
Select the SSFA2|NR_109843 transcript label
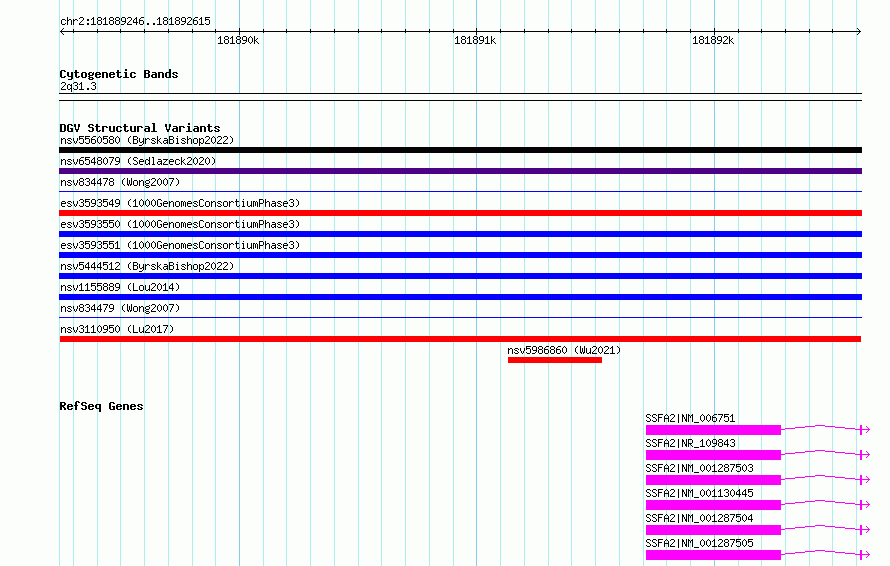690,443
